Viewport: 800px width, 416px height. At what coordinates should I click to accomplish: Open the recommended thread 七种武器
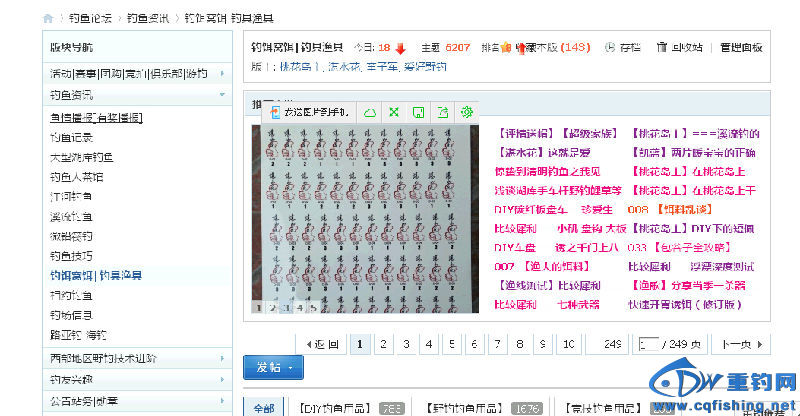[578, 305]
